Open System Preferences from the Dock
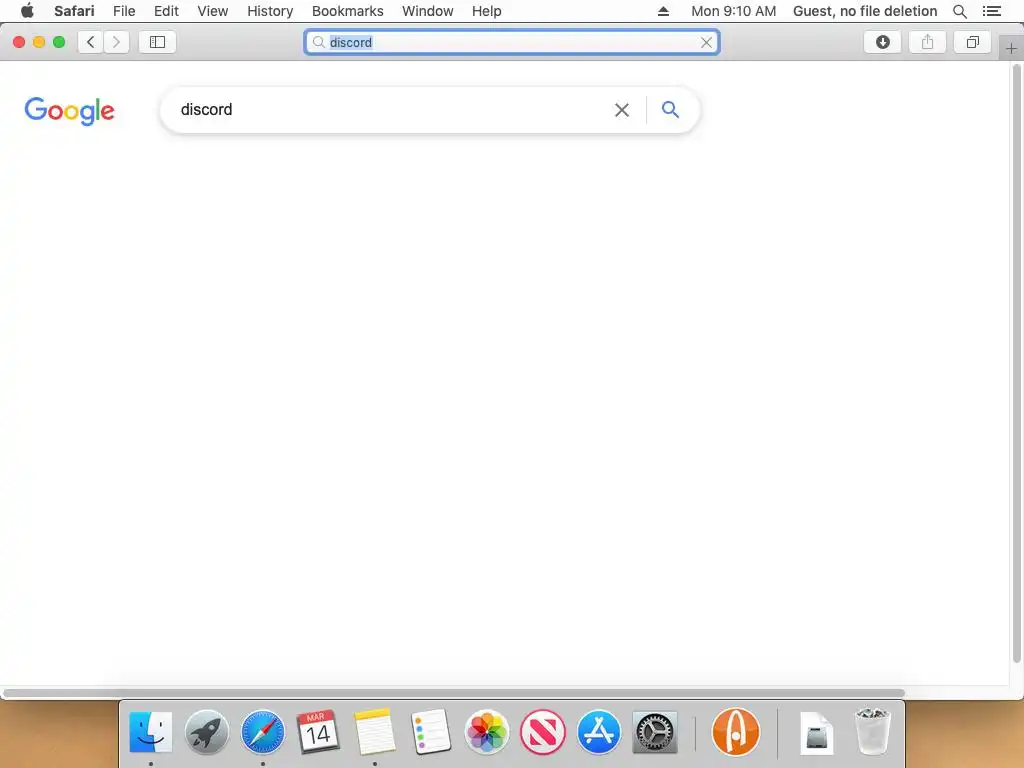Image resolution: width=1024 pixels, height=768 pixels. click(654, 732)
